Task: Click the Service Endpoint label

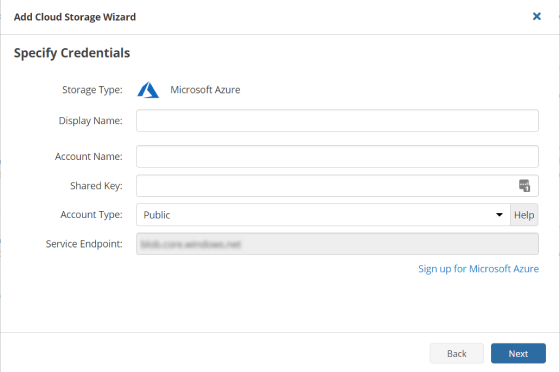Action: pyautogui.click(x=84, y=244)
